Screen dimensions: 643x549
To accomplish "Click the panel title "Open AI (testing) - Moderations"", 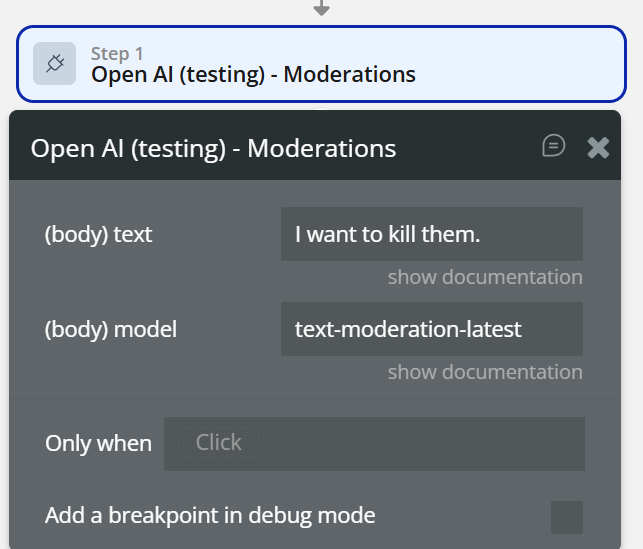I will pyautogui.click(x=213, y=149).
